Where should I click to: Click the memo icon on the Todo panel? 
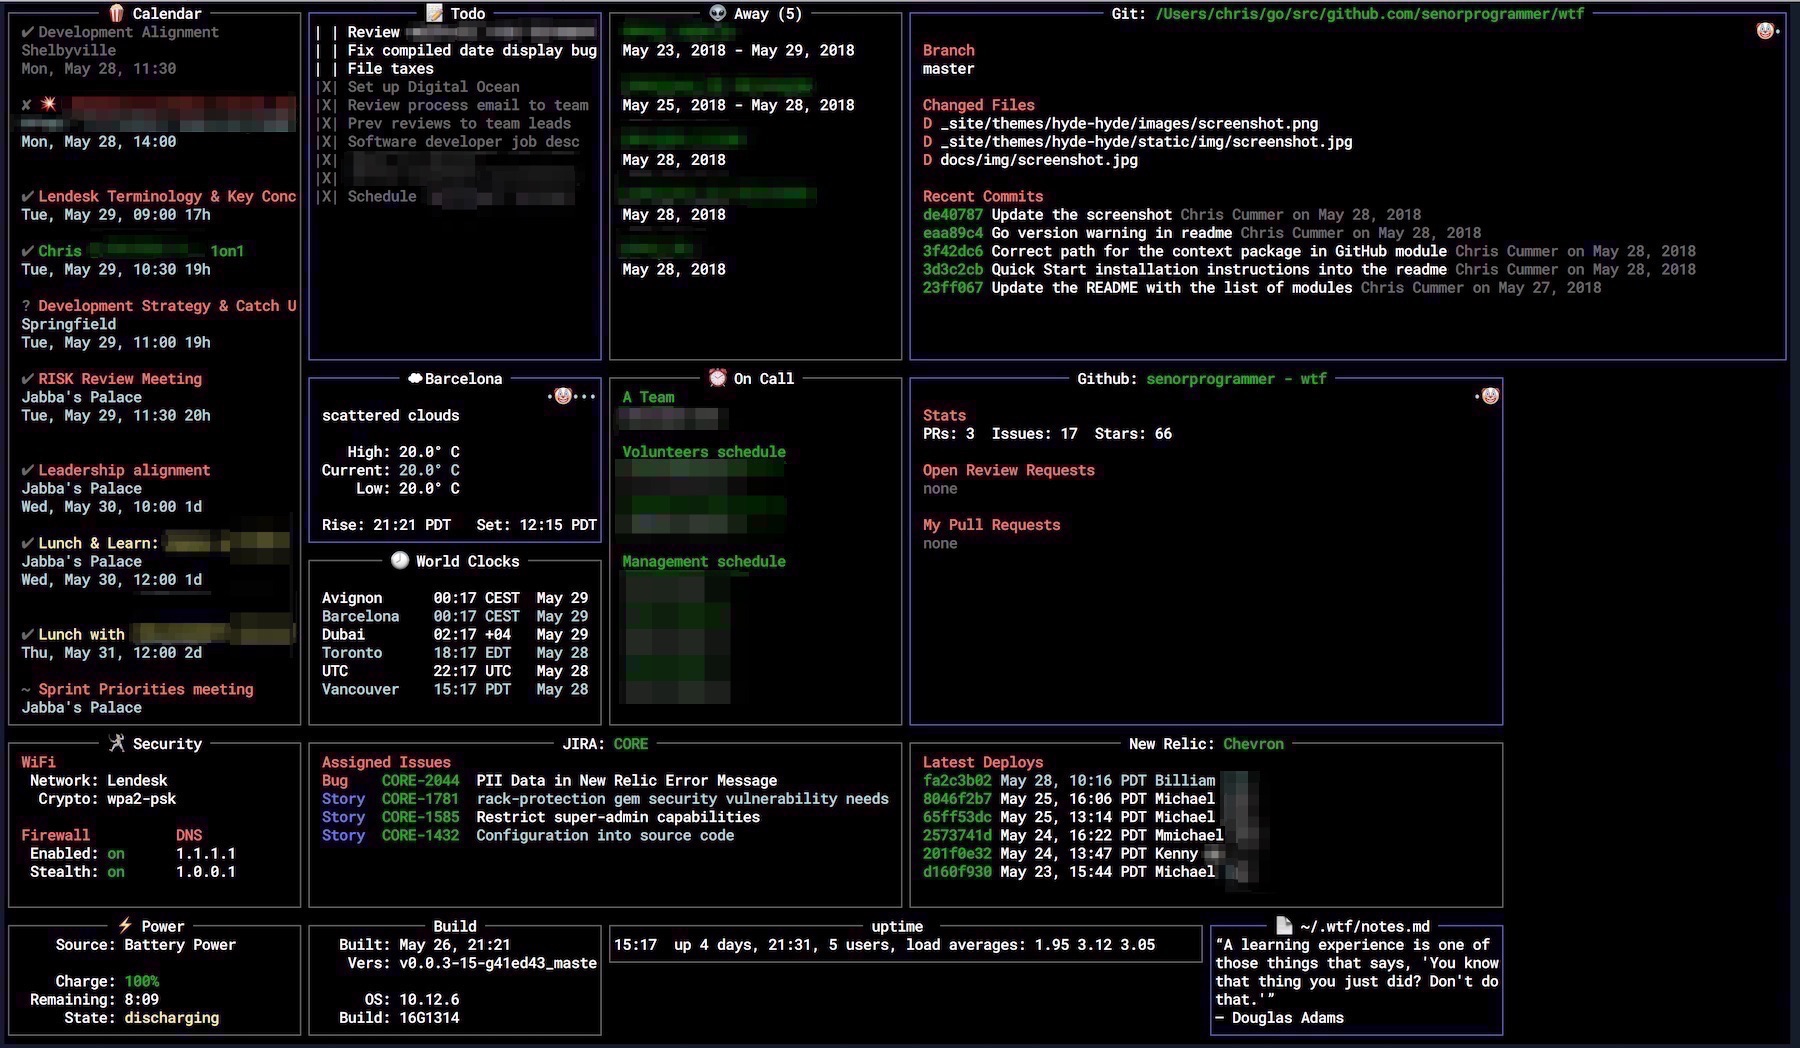pos(434,13)
